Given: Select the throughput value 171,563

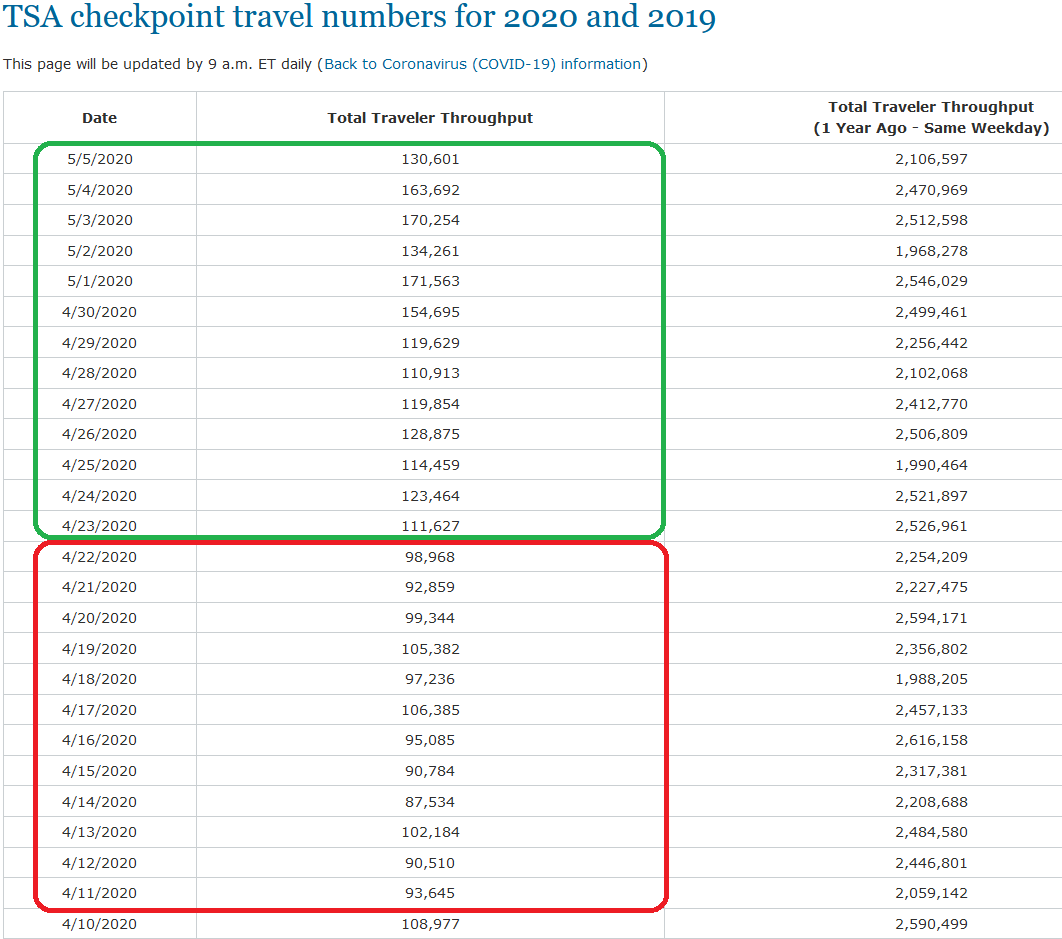Looking at the screenshot, I should pyautogui.click(x=430, y=281).
